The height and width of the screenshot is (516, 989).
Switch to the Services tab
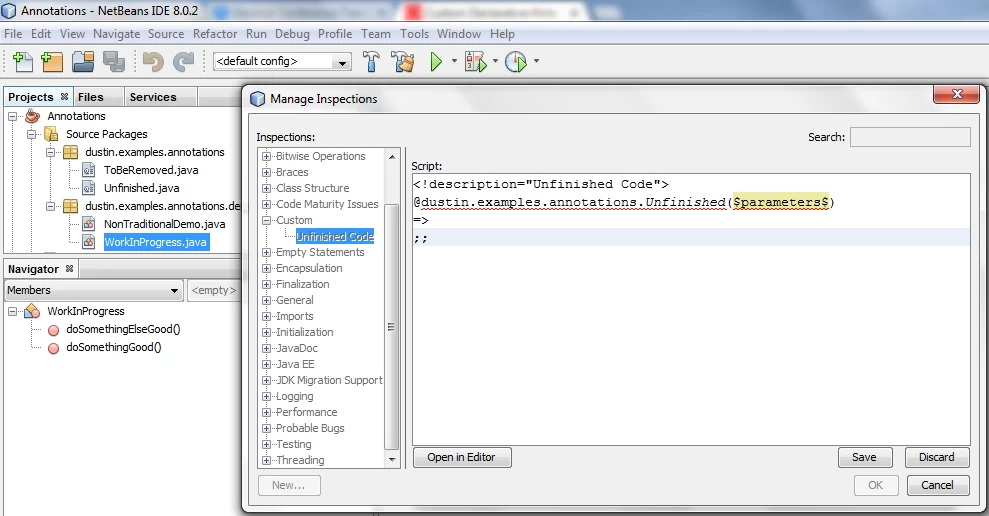coord(153,97)
